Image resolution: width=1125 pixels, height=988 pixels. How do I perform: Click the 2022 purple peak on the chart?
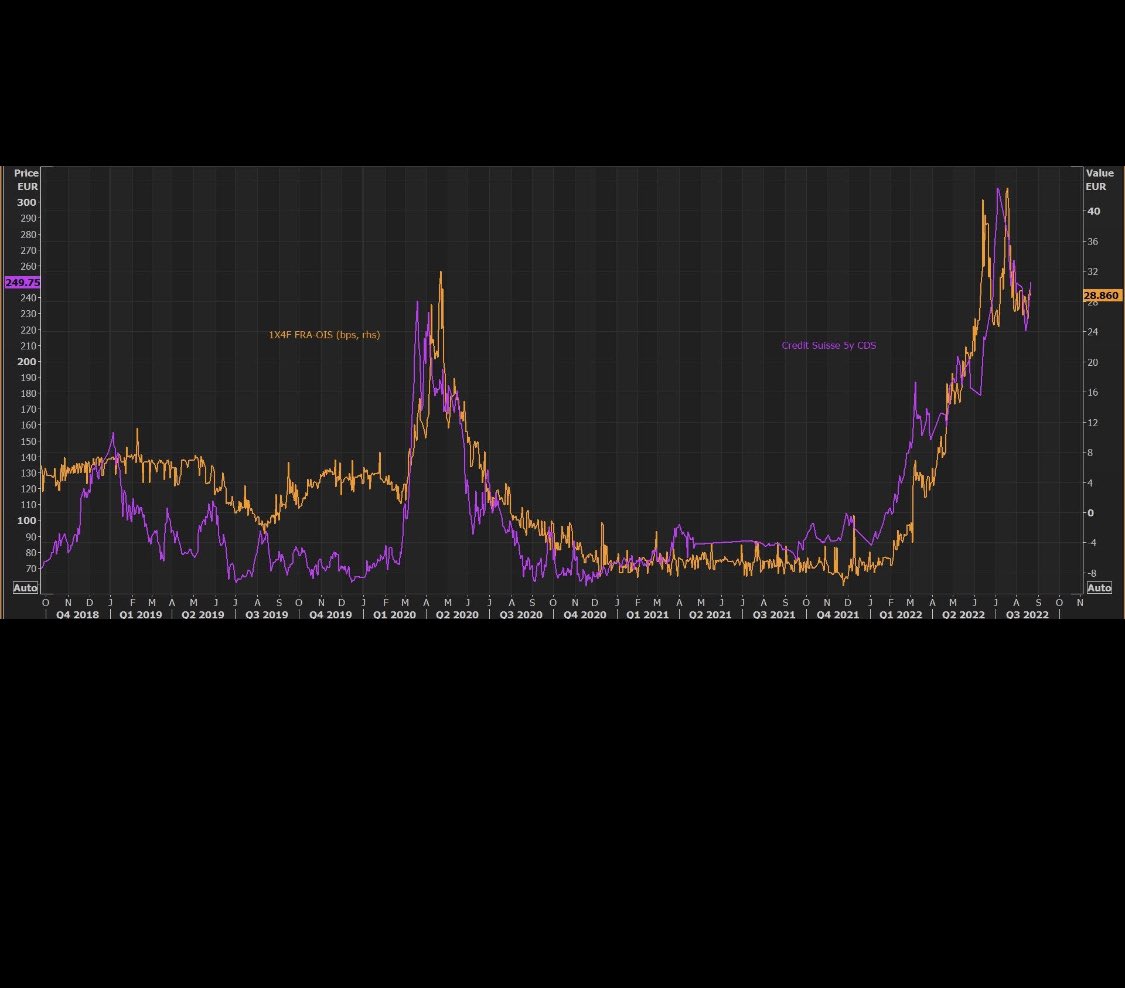click(998, 188)
